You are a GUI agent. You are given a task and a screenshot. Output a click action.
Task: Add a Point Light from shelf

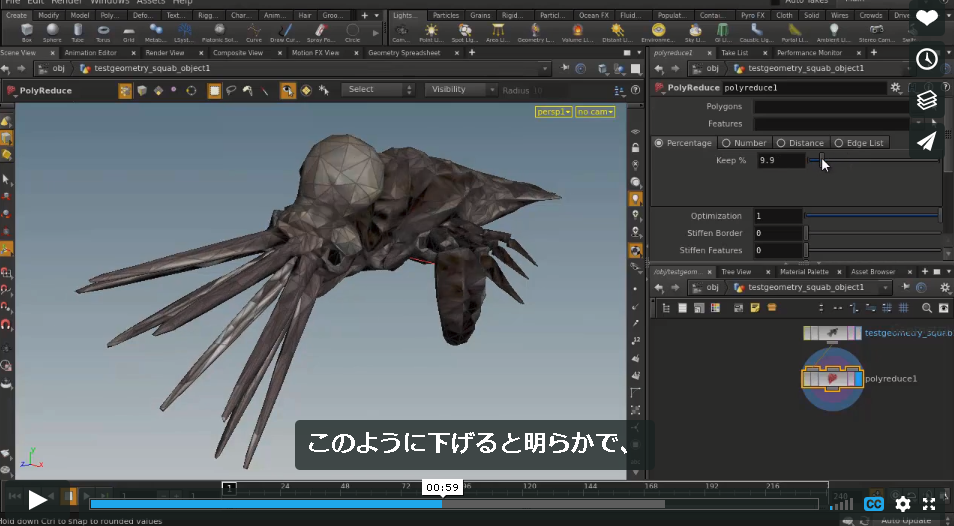[x=431, y=32]
